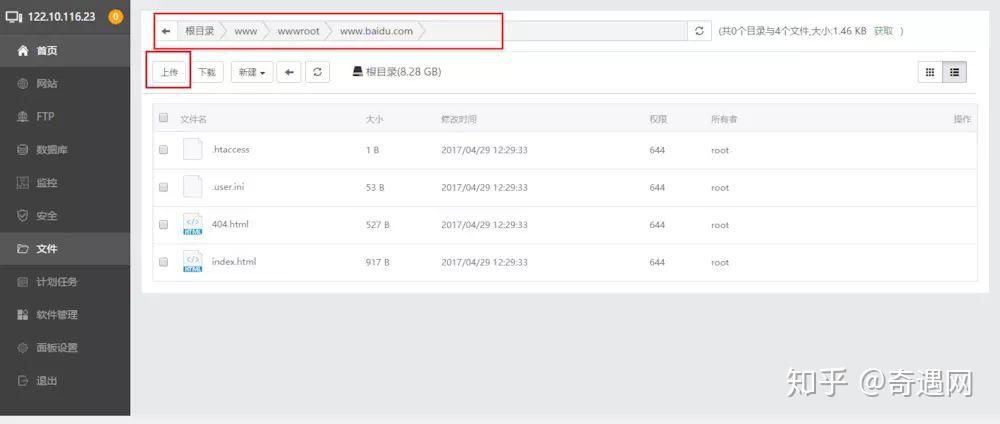The height and width of the screenshot is (424, 1000).
Task: Click the back arrow in the path bar
Action: click(166, 31)
